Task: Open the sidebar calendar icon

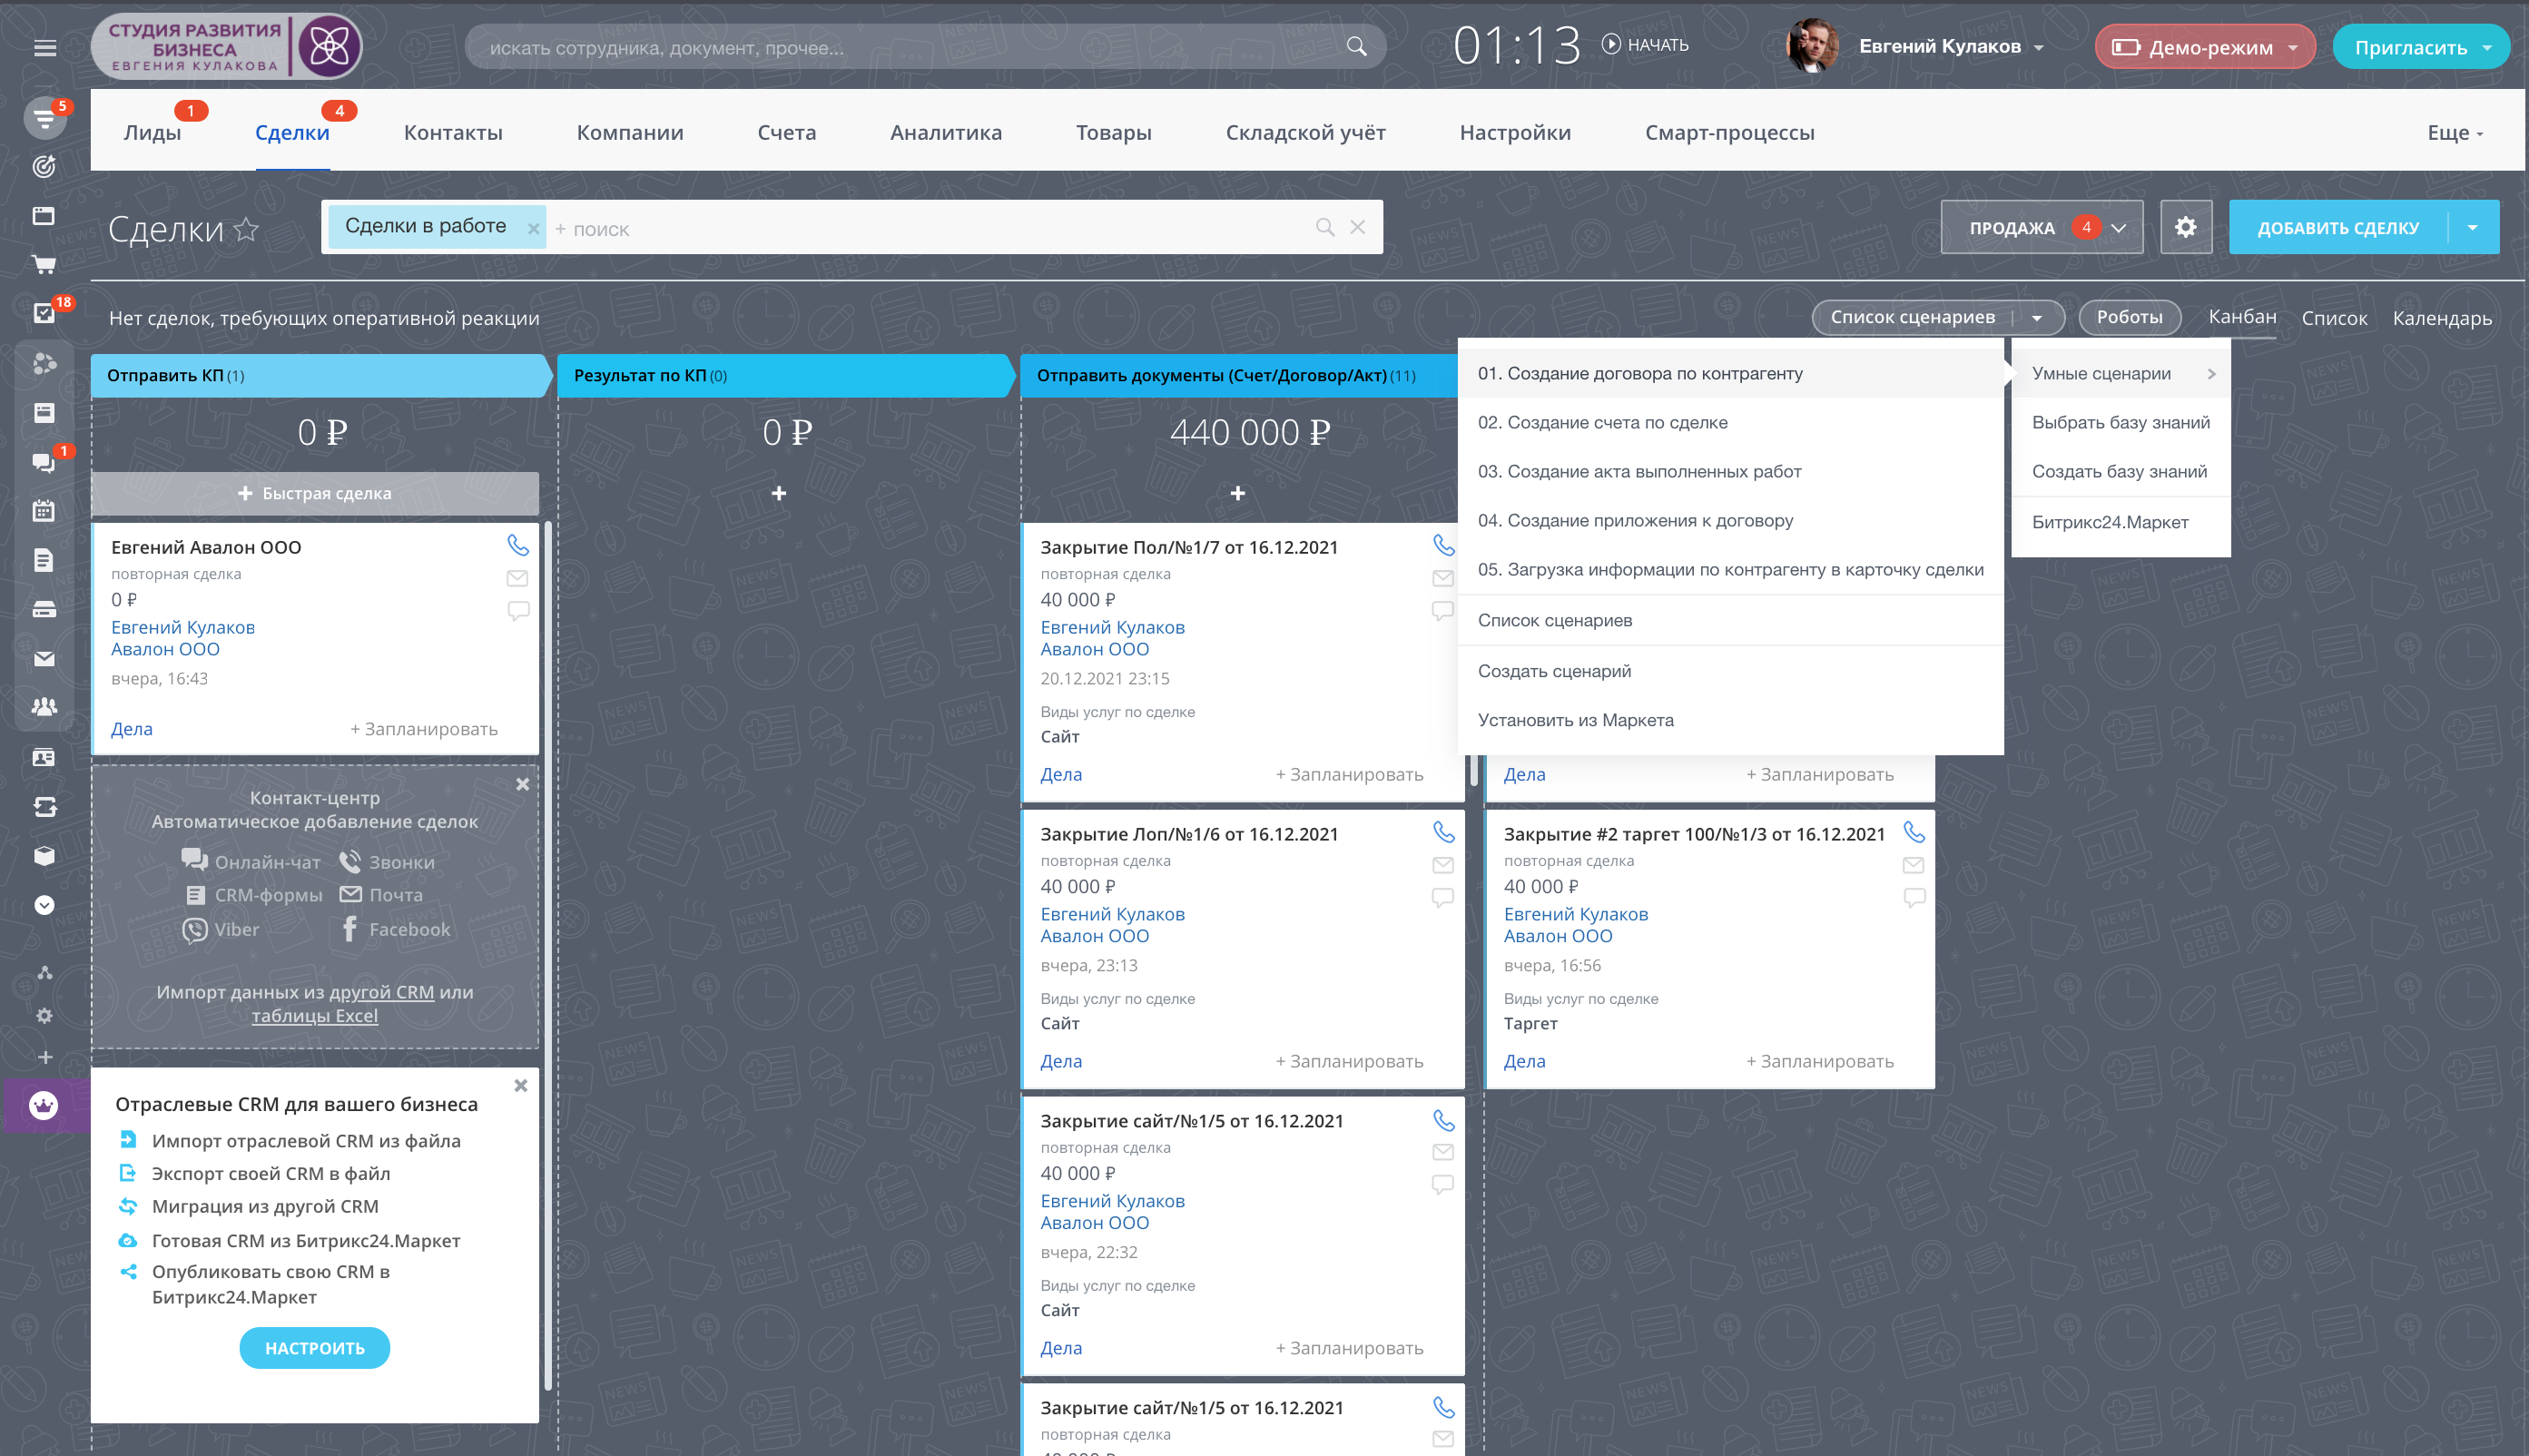Action: (x=44, y=511)
